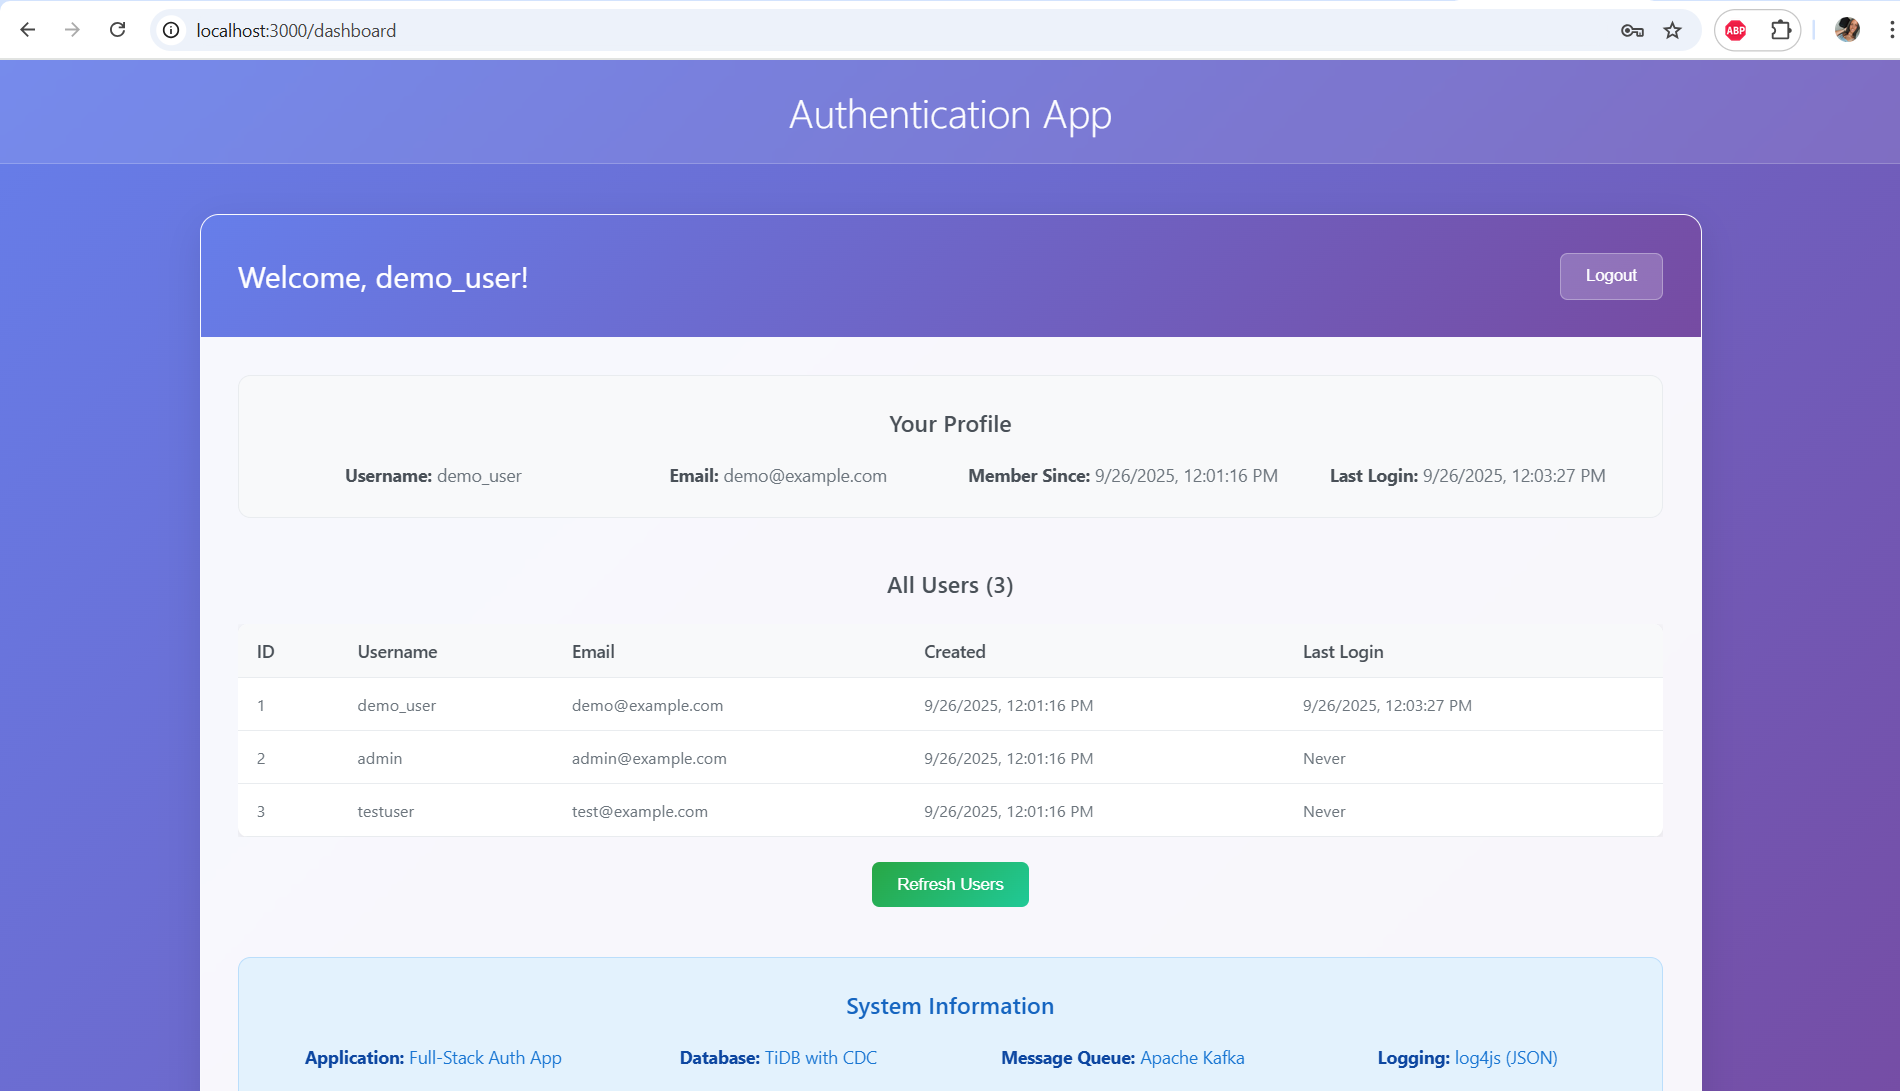Click the TiDB with CDC link
The image size is (1900, 1091).
[820, 1057]
